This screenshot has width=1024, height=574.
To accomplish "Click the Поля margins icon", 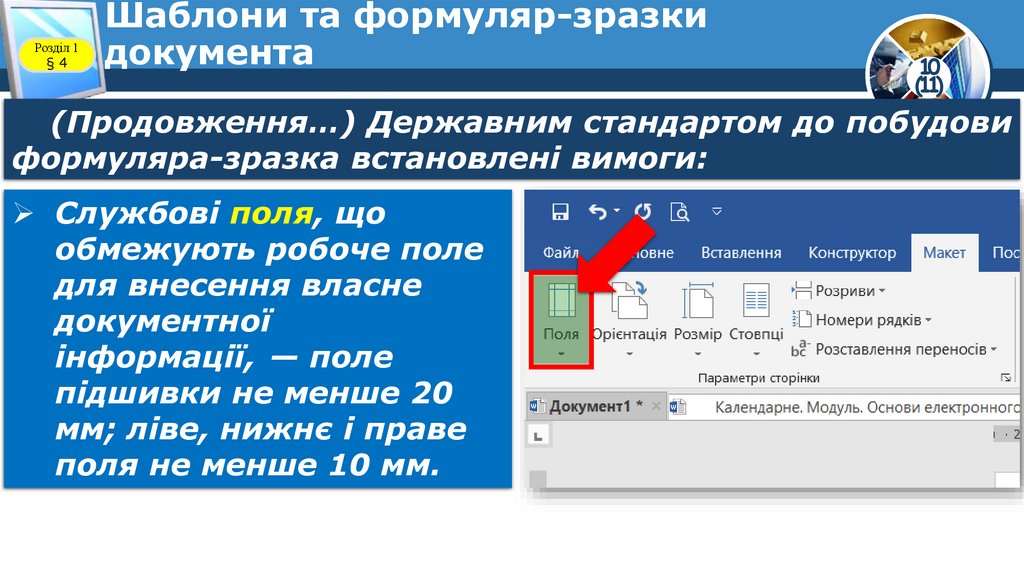I will (x=562, y=300).
